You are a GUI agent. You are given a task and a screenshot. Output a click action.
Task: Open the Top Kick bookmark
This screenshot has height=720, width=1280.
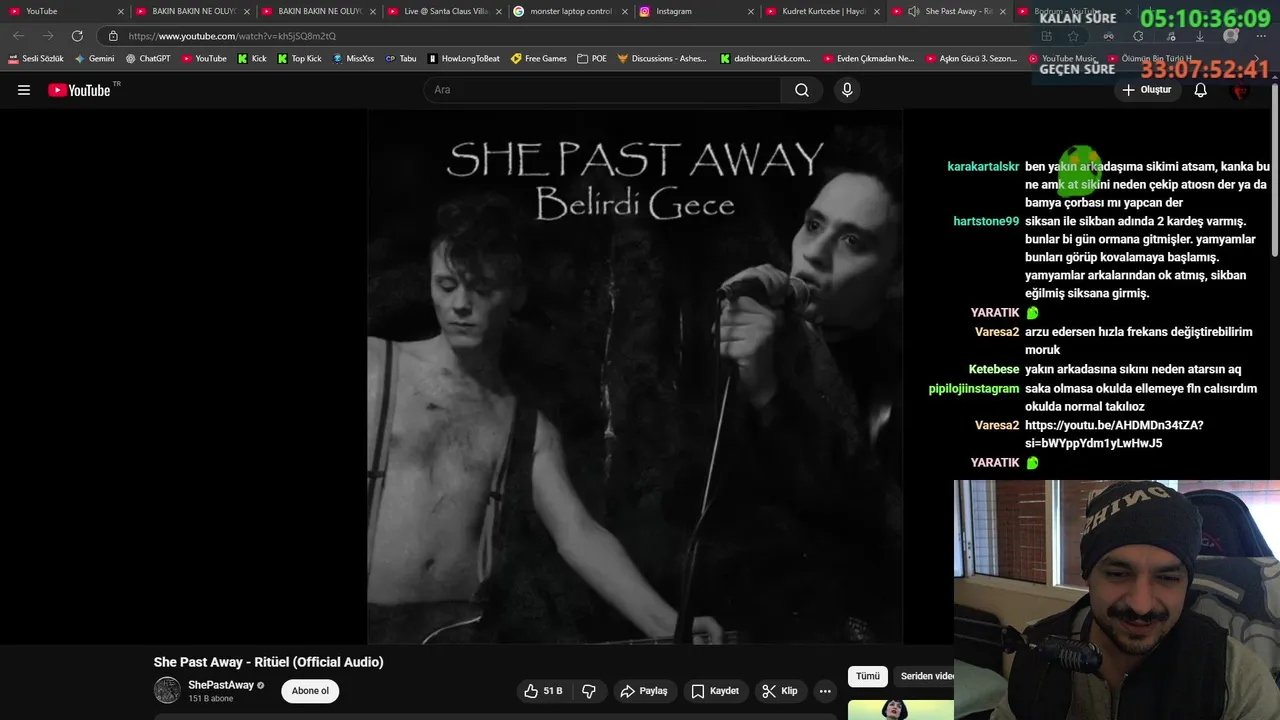click(299, 59)
